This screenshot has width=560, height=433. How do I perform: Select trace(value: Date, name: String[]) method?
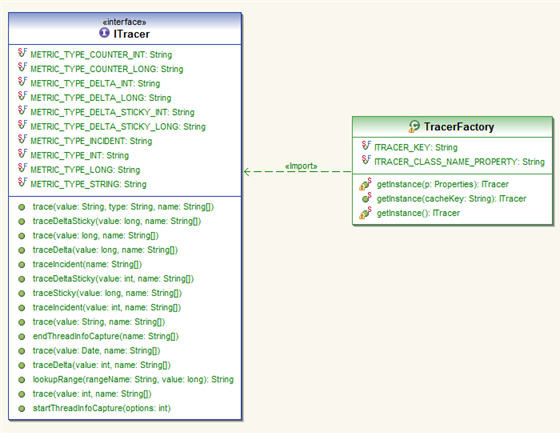(96, 351)
